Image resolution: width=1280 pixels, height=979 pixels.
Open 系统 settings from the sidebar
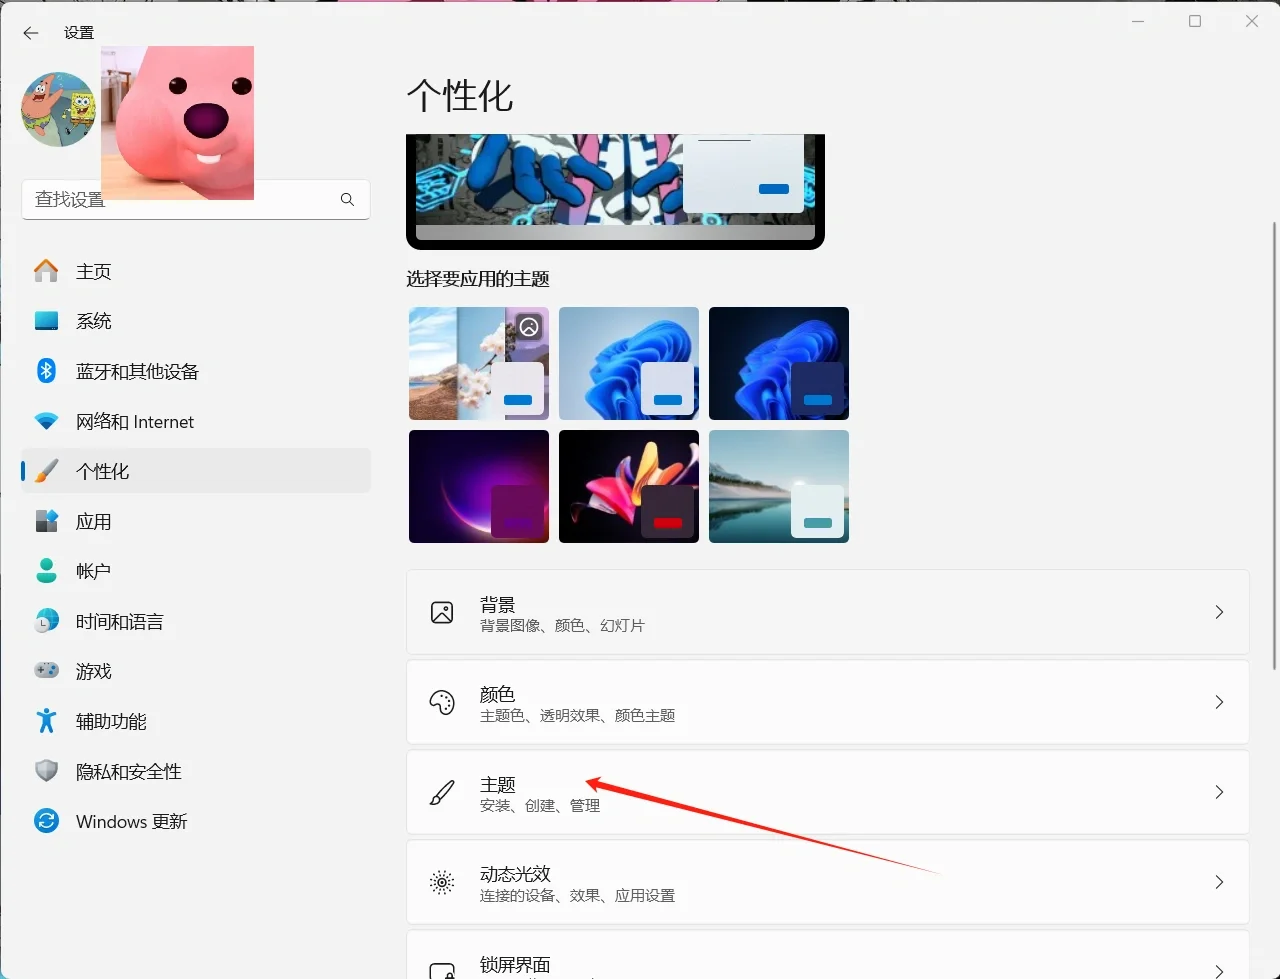click(95, 320)
